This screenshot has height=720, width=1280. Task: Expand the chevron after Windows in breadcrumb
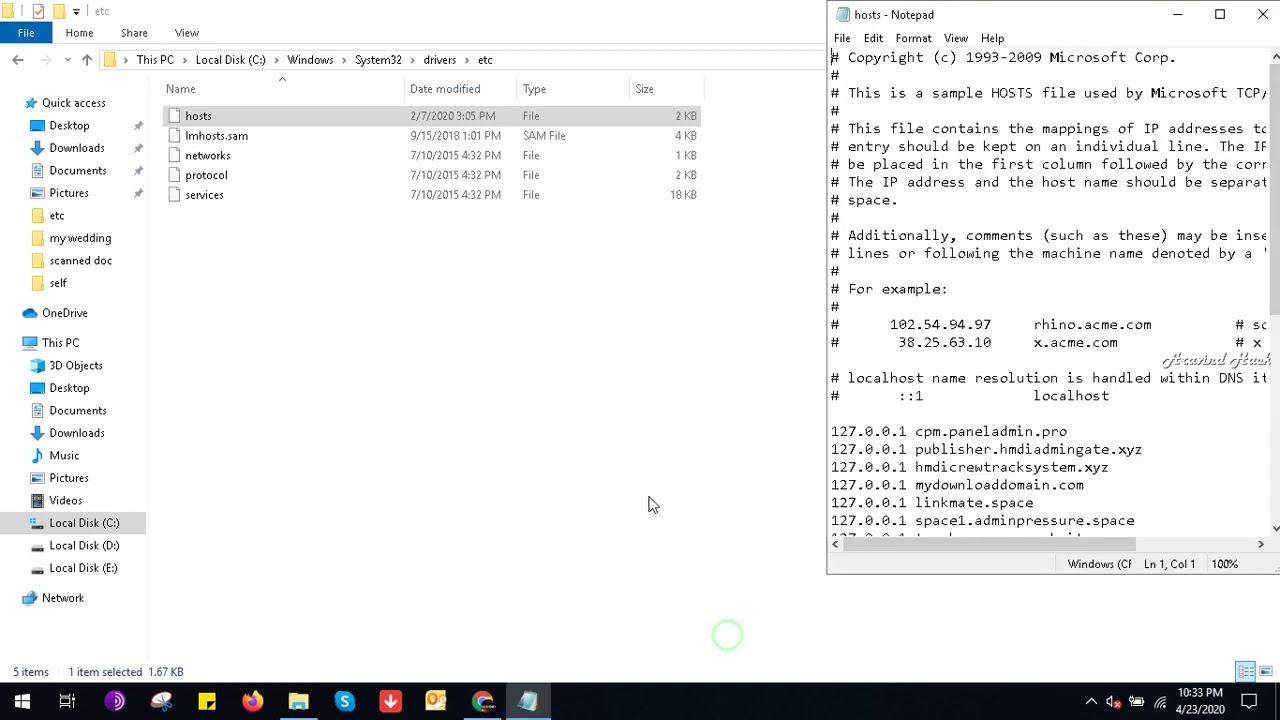tap(344, 60)
